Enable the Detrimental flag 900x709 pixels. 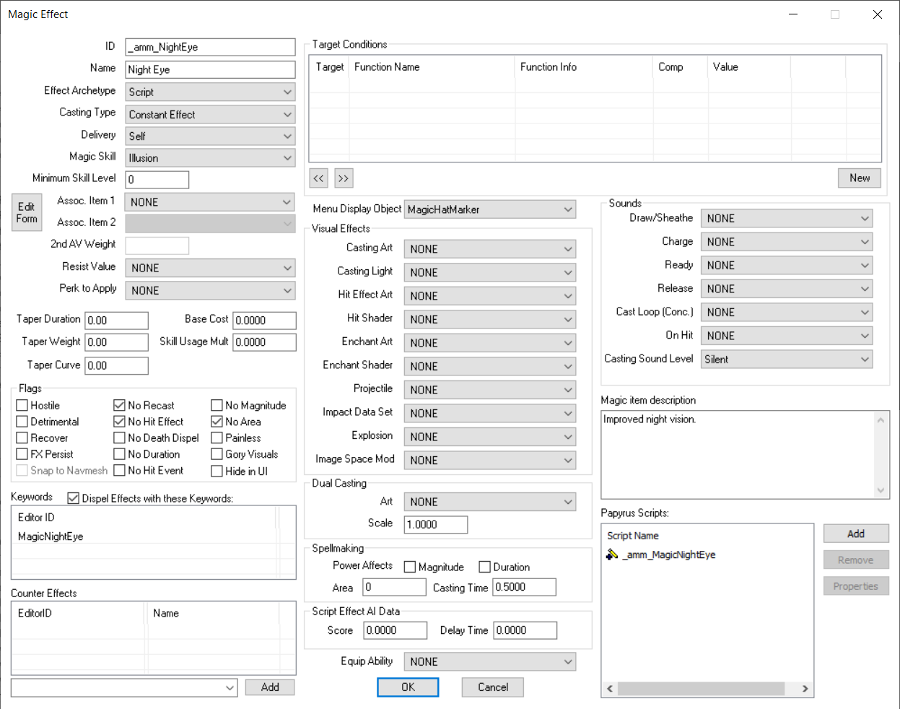click(22, 421)
